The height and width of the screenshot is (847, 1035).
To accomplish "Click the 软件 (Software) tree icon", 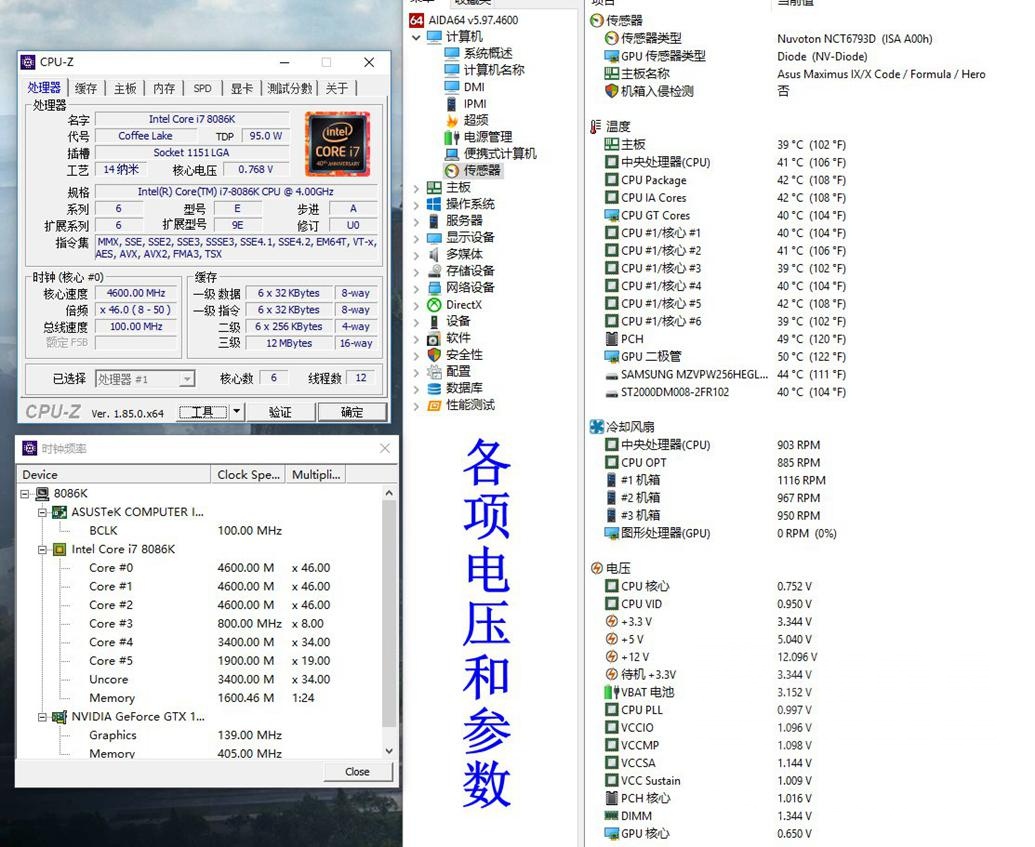I will click(431, 338).
